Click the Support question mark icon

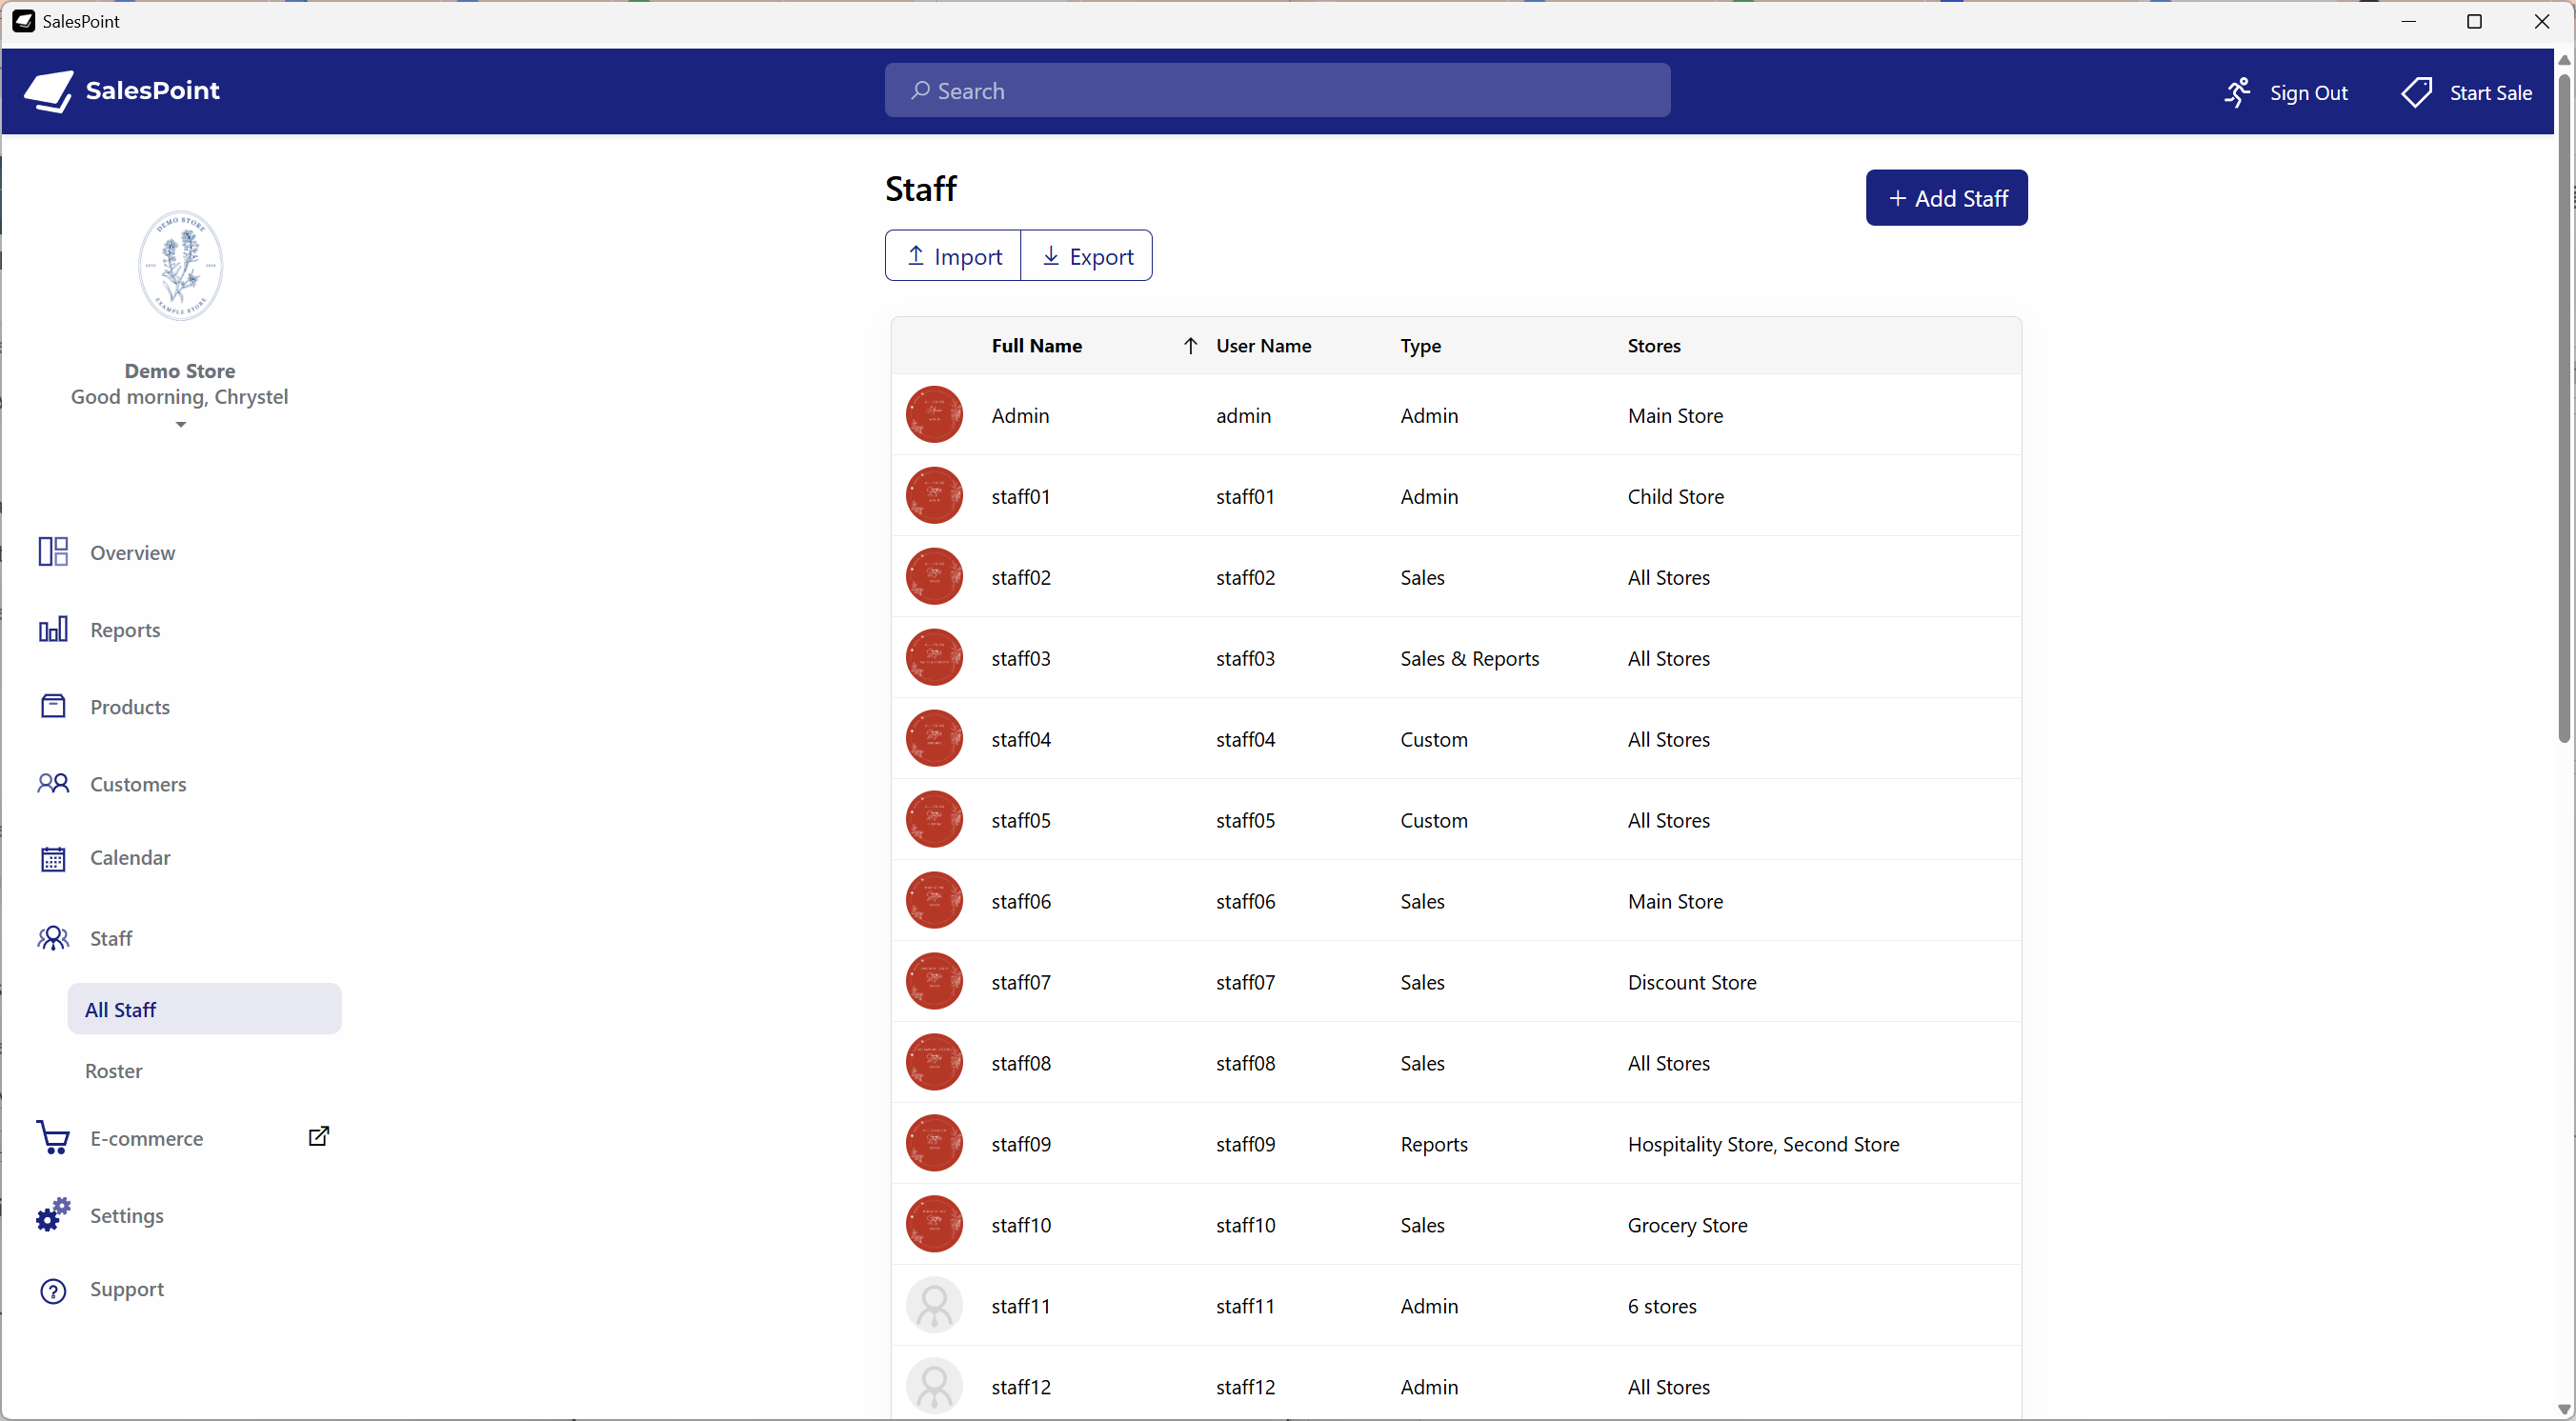[x=53, y=1291]
